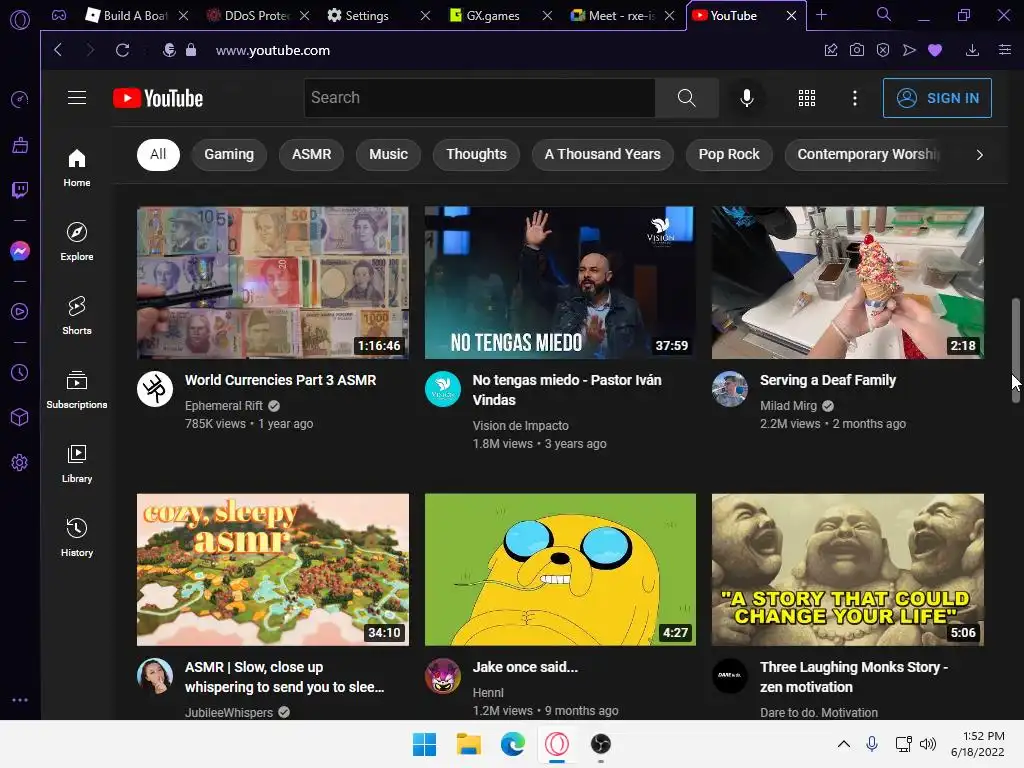The image size is (1024, 768).
Task: Open Three Laughing Monks video thumbnail
Action: (x=848, y=569)
